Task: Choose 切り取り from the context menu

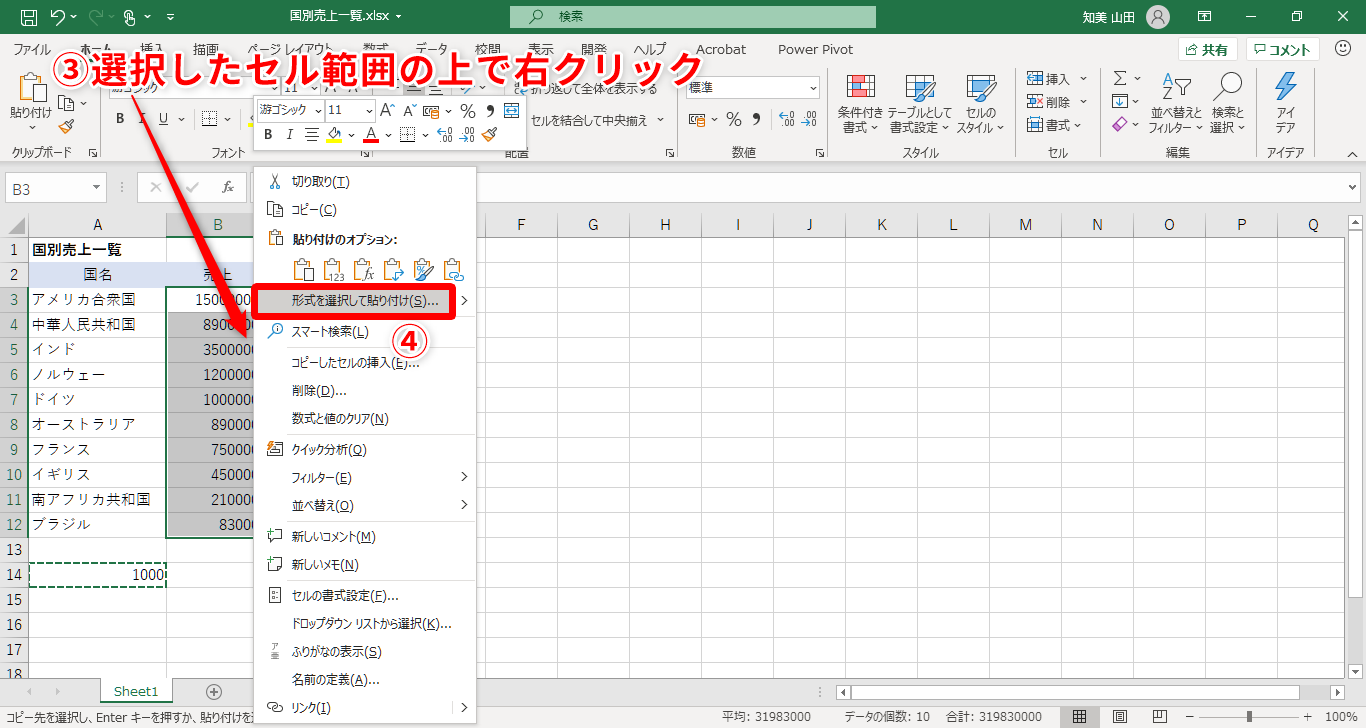Action: (x=365, y=182)
